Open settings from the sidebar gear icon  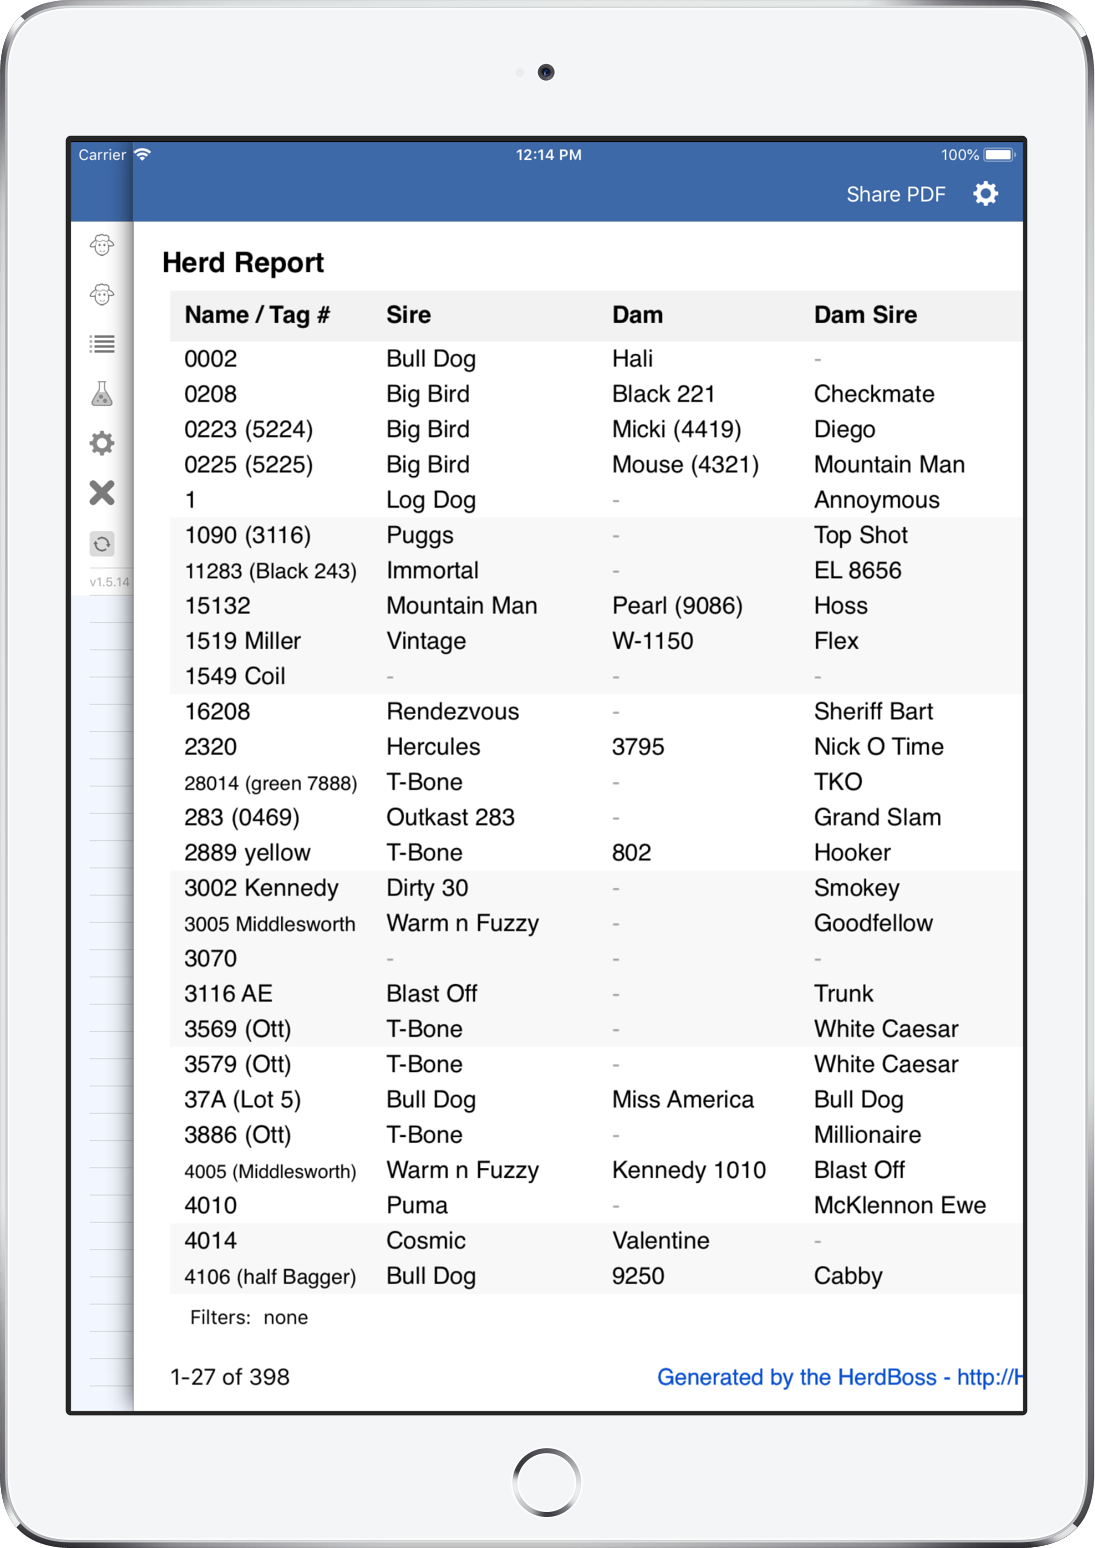tap(102, 443)
